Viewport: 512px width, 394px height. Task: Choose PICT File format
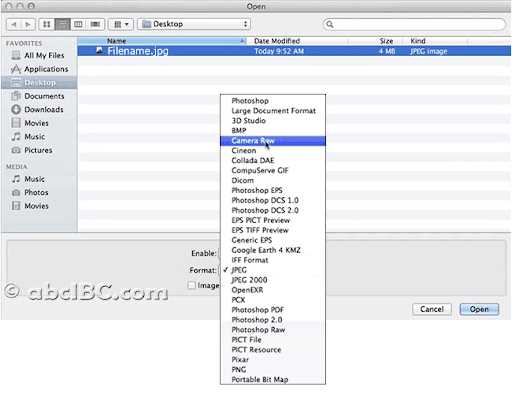point(273,340)
